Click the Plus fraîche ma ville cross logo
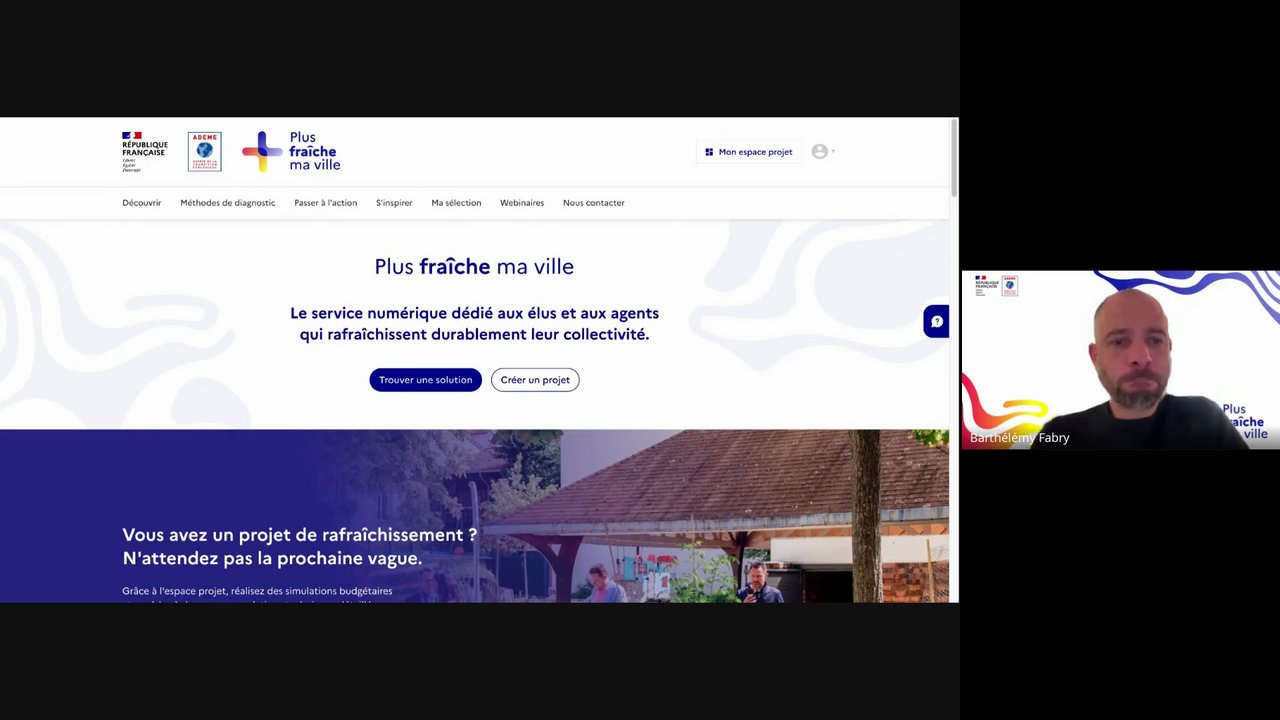1280x720 pixels. 262,151
